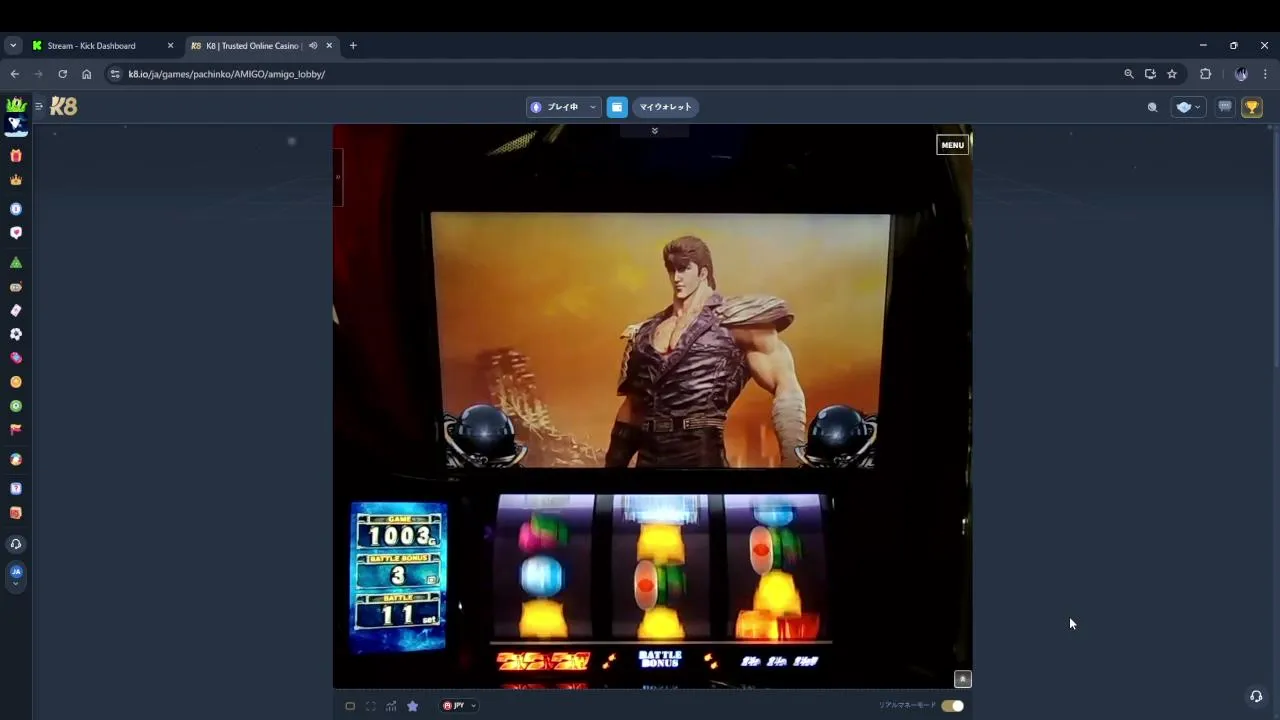Viewport: 1280px width, 720px height.
Task: Click the address bar URL
Action: click(226, 74)
